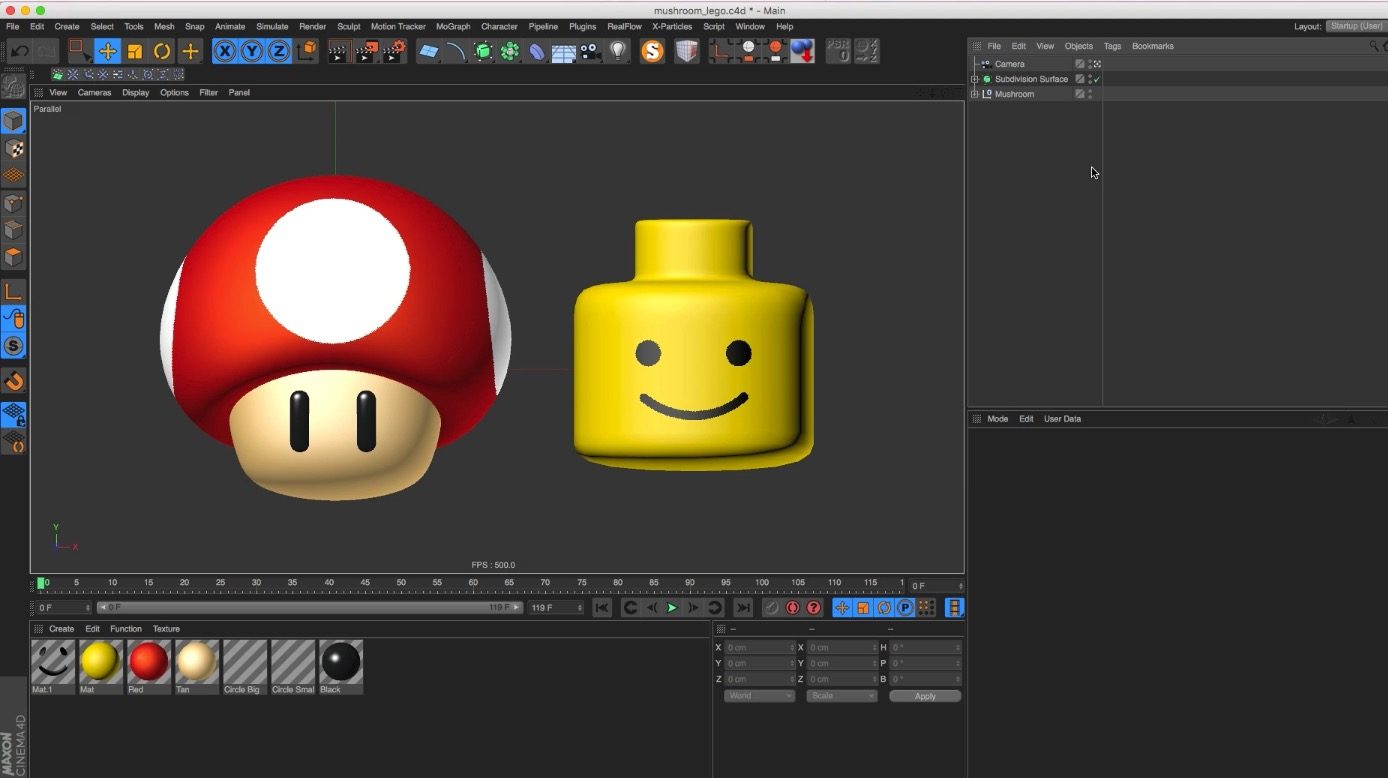Open the Layout Startup (User) dropdown
This screenshot has height=778, width=1388.
tap(1357, 26)
